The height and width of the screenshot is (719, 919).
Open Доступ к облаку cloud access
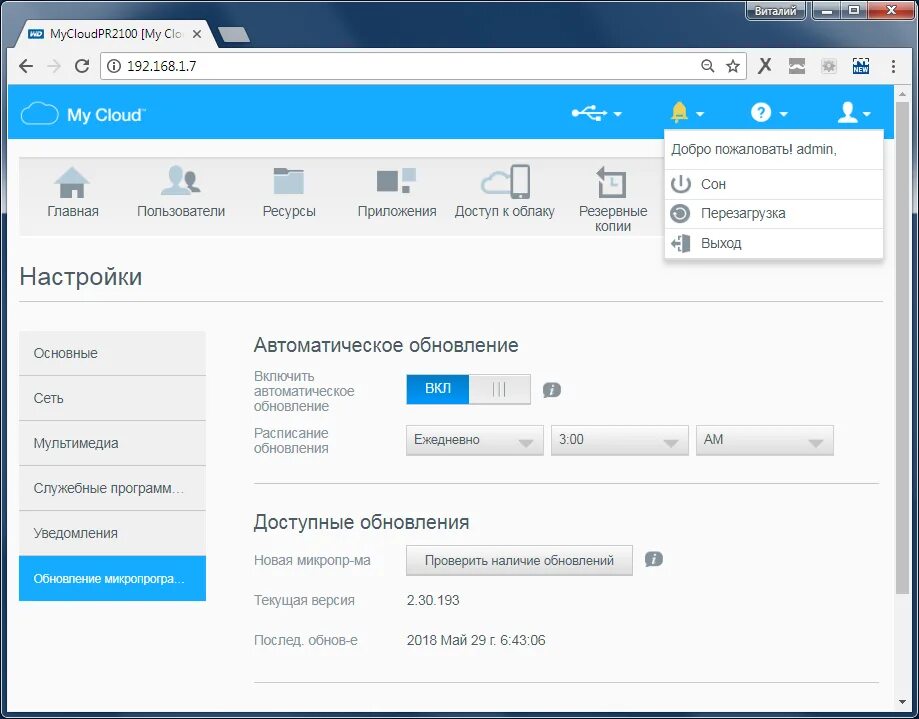505,192
